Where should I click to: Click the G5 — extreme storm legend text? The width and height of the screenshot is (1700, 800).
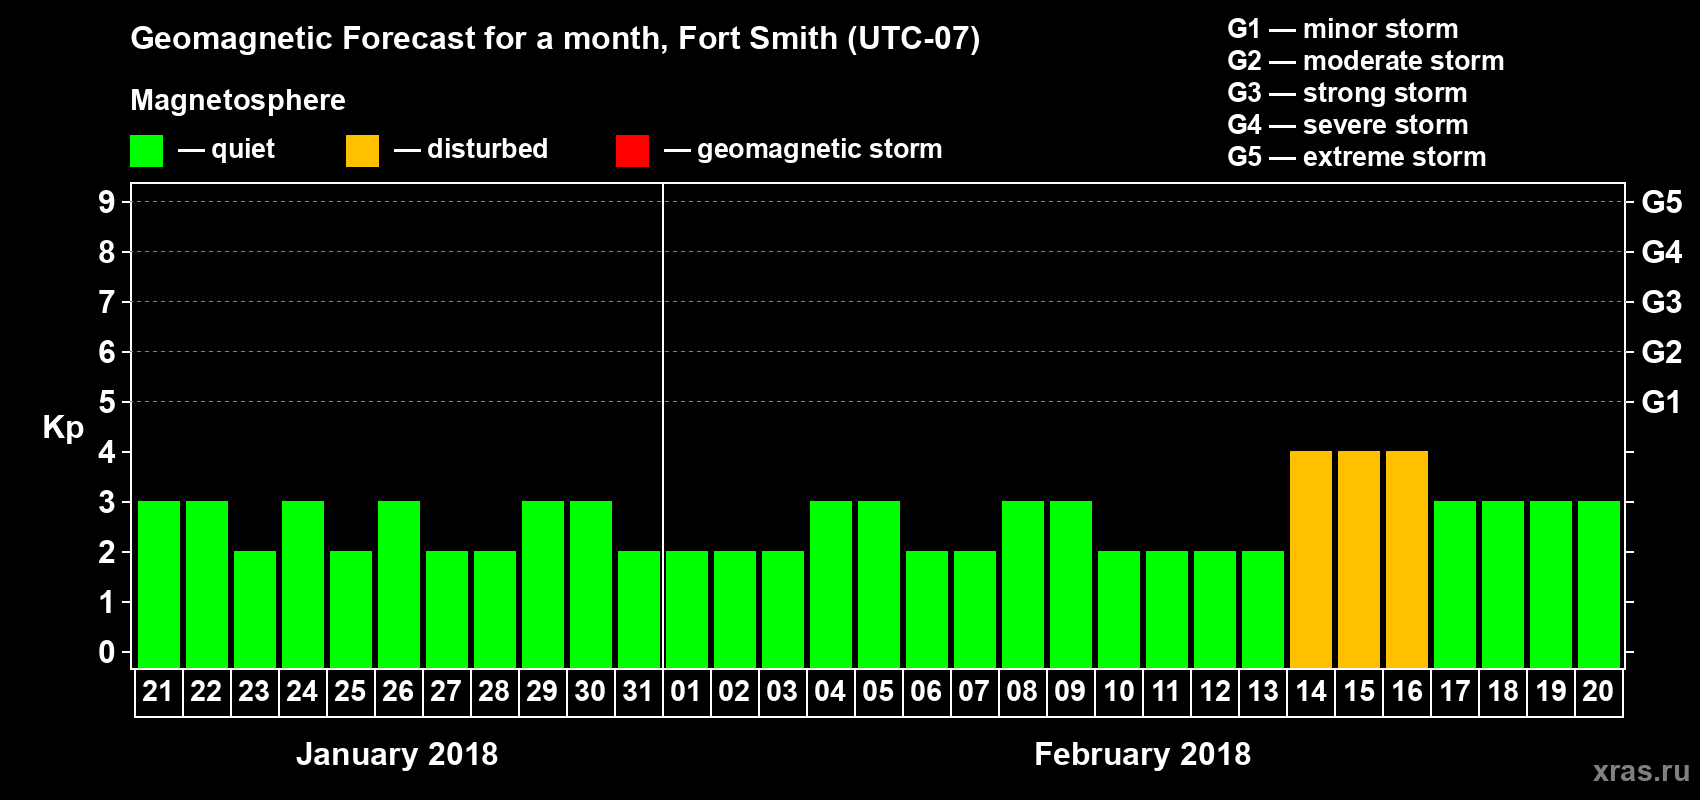coord(1356,157)
